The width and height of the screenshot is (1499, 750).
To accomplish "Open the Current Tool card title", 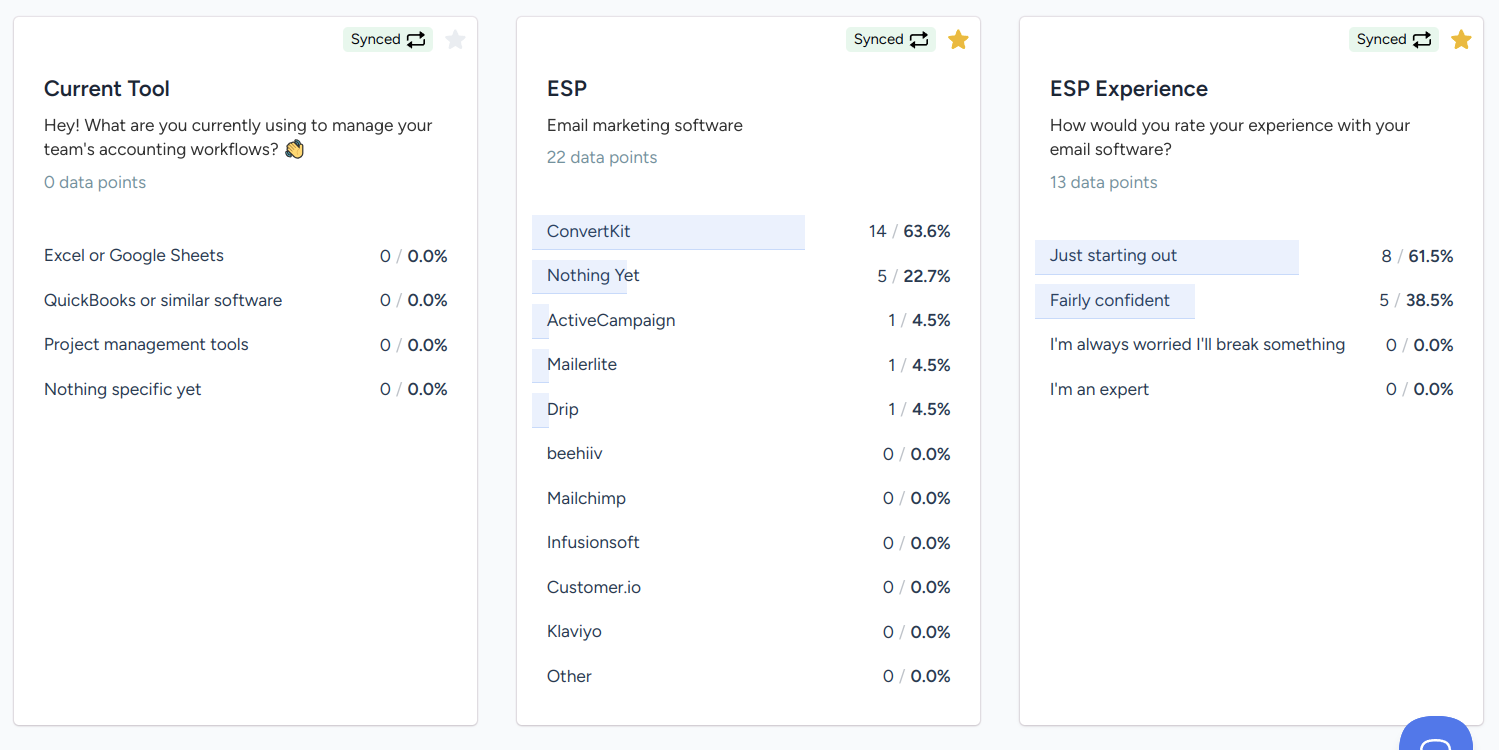I will point(107,89).
